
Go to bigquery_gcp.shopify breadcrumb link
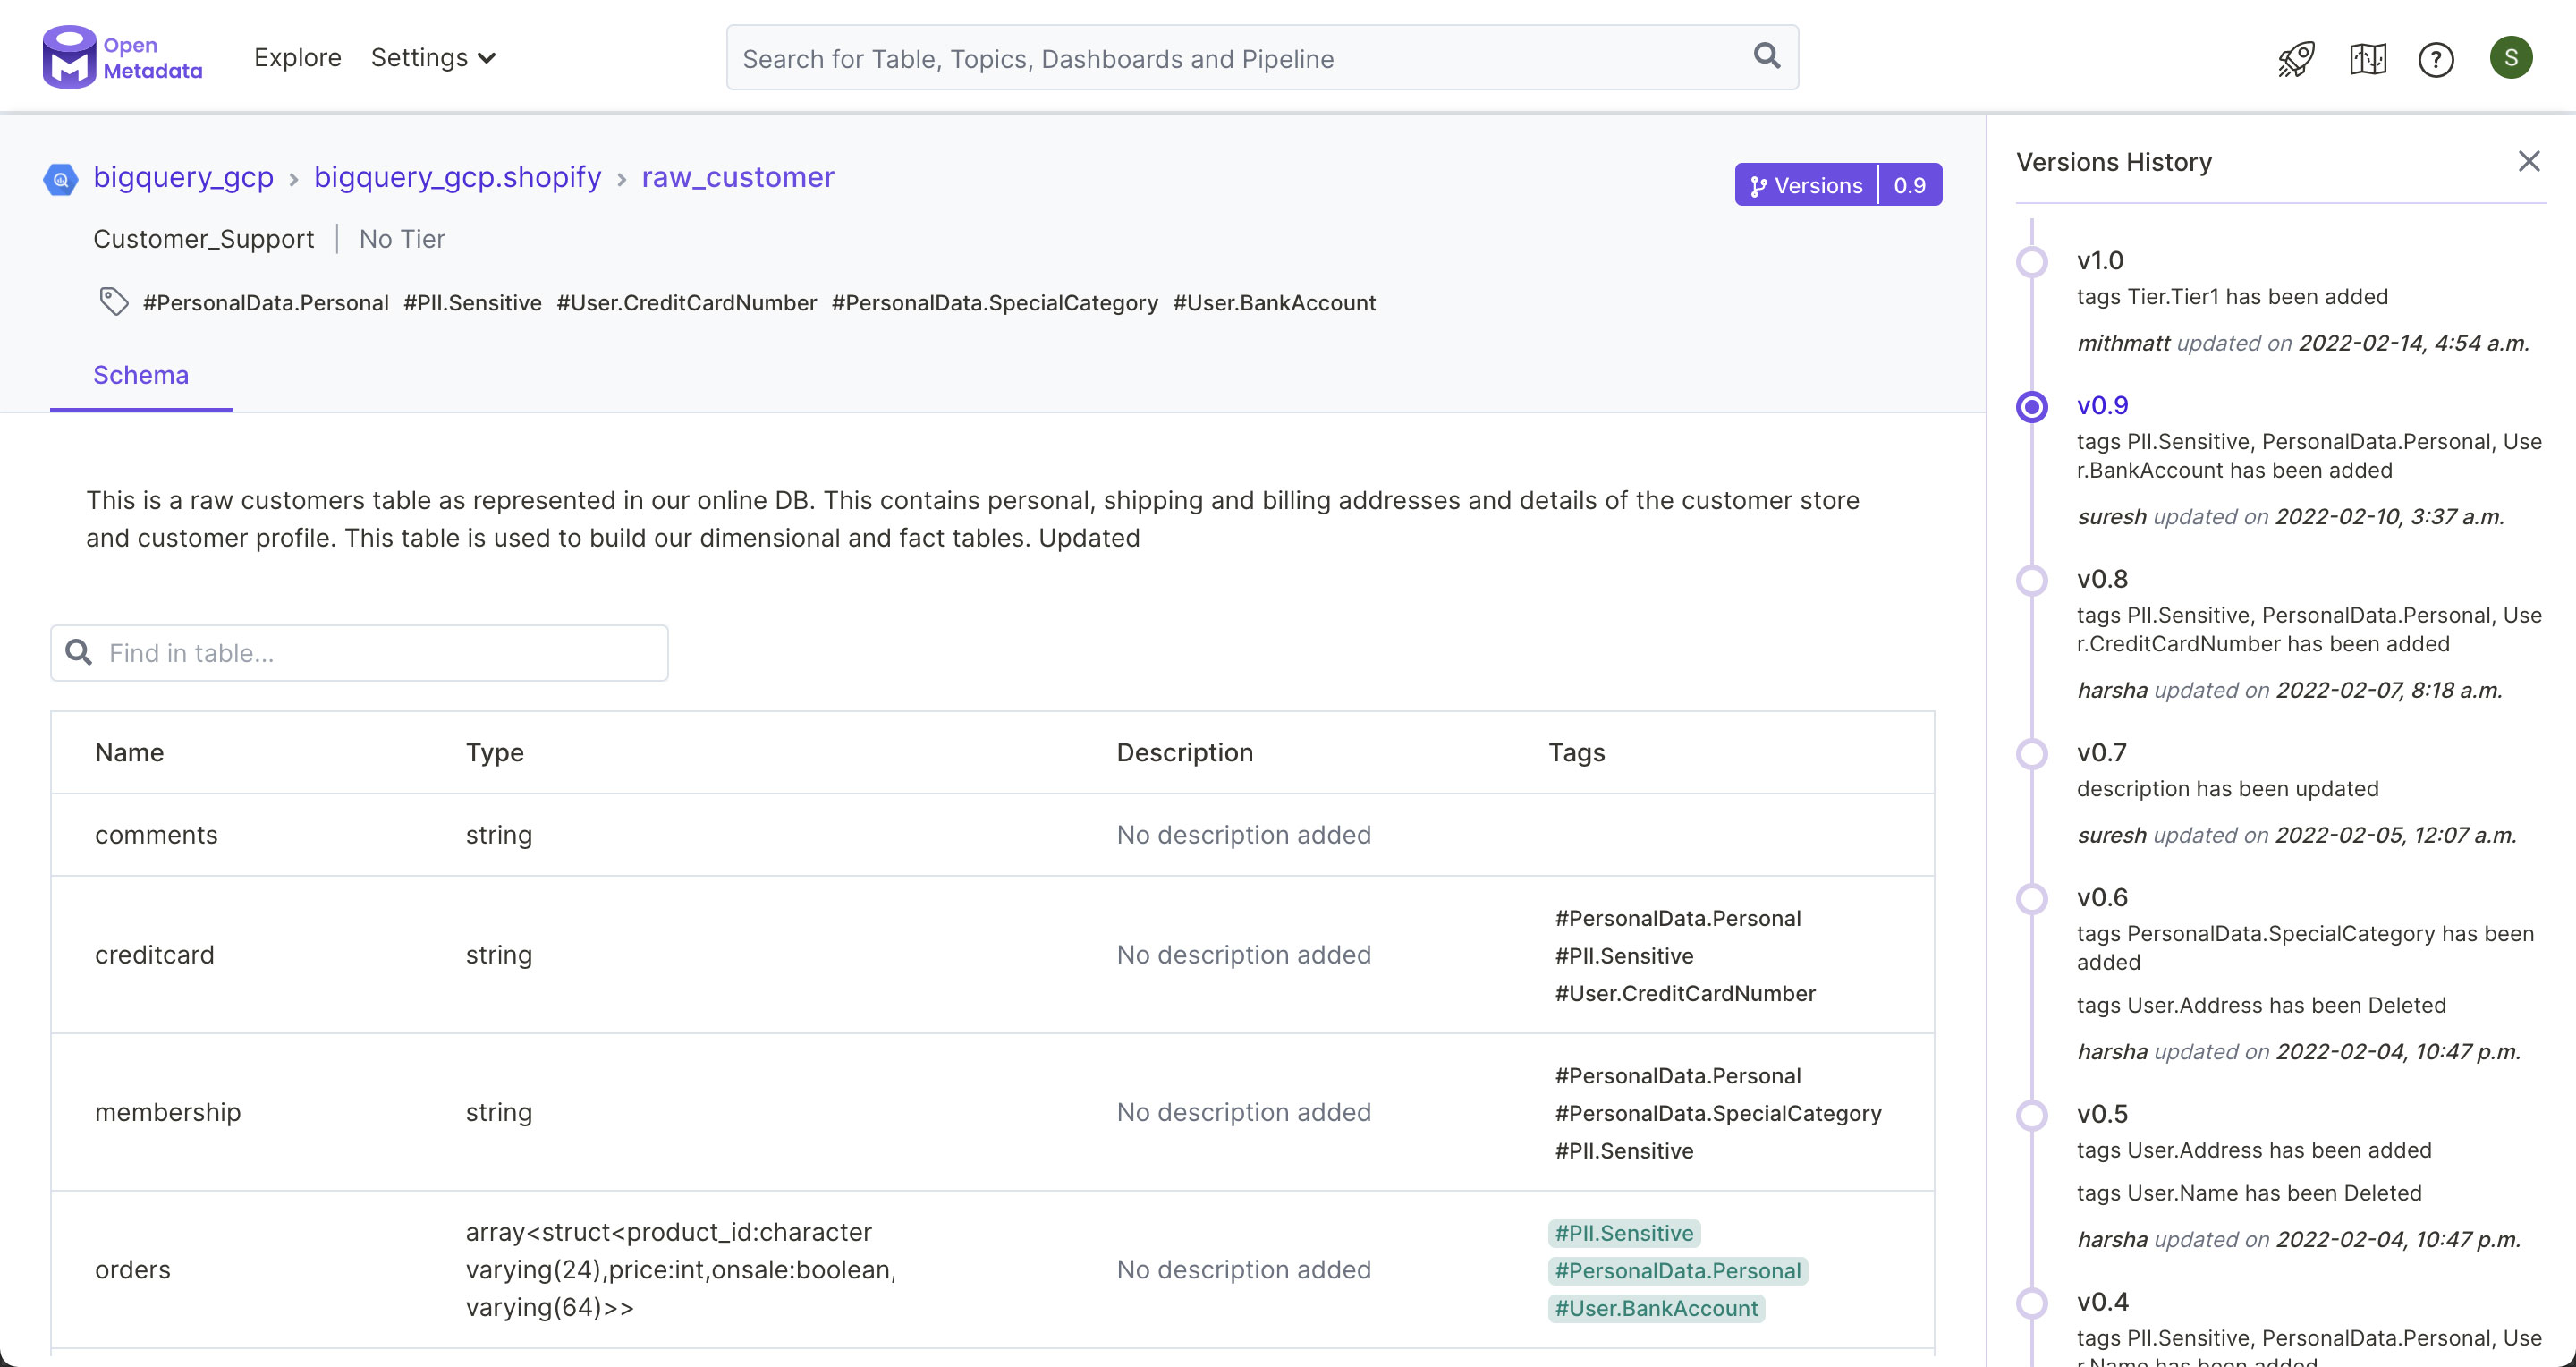[x=457, y=177]
